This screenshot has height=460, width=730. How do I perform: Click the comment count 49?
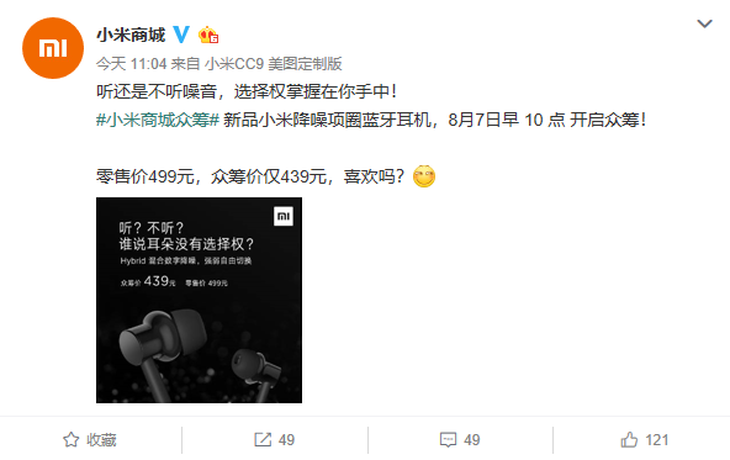(472, 440)
